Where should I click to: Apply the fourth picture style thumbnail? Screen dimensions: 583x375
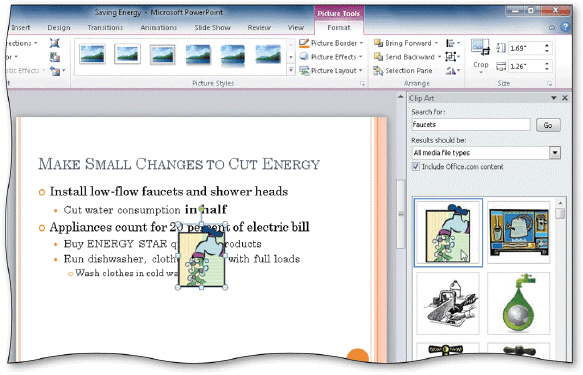point(198,54)
